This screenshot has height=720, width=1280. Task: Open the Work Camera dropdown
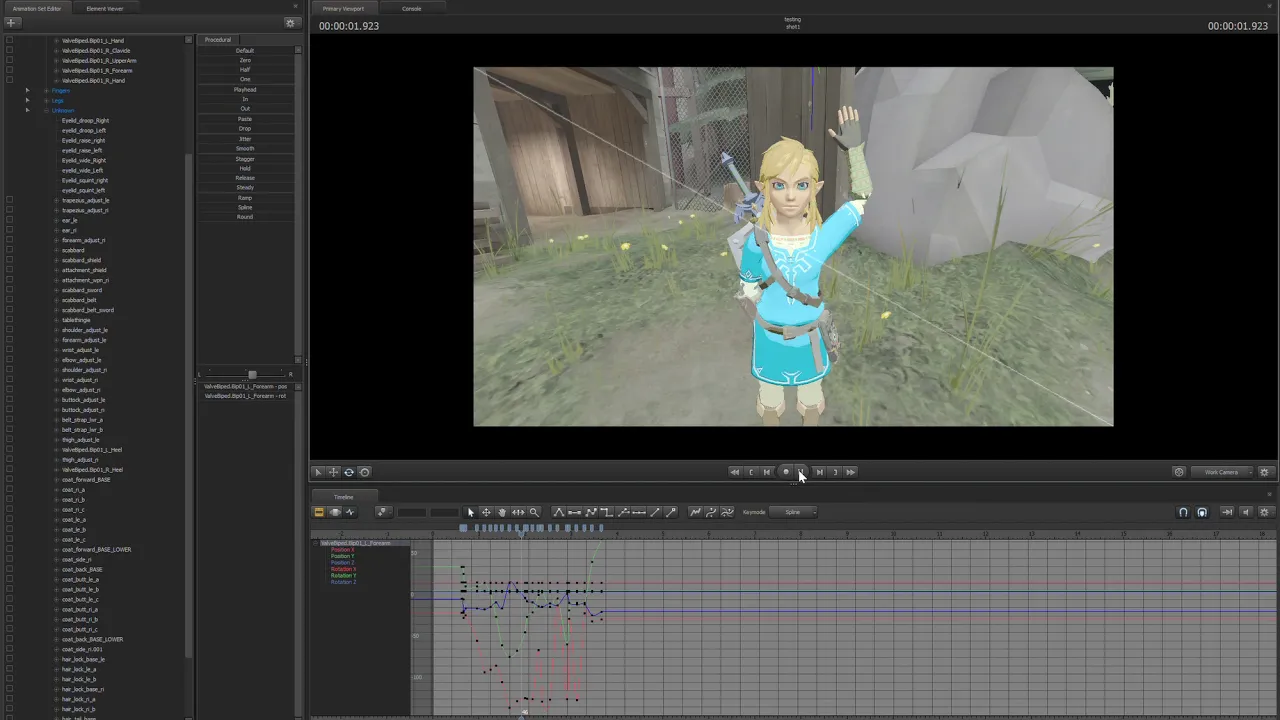1221,472
